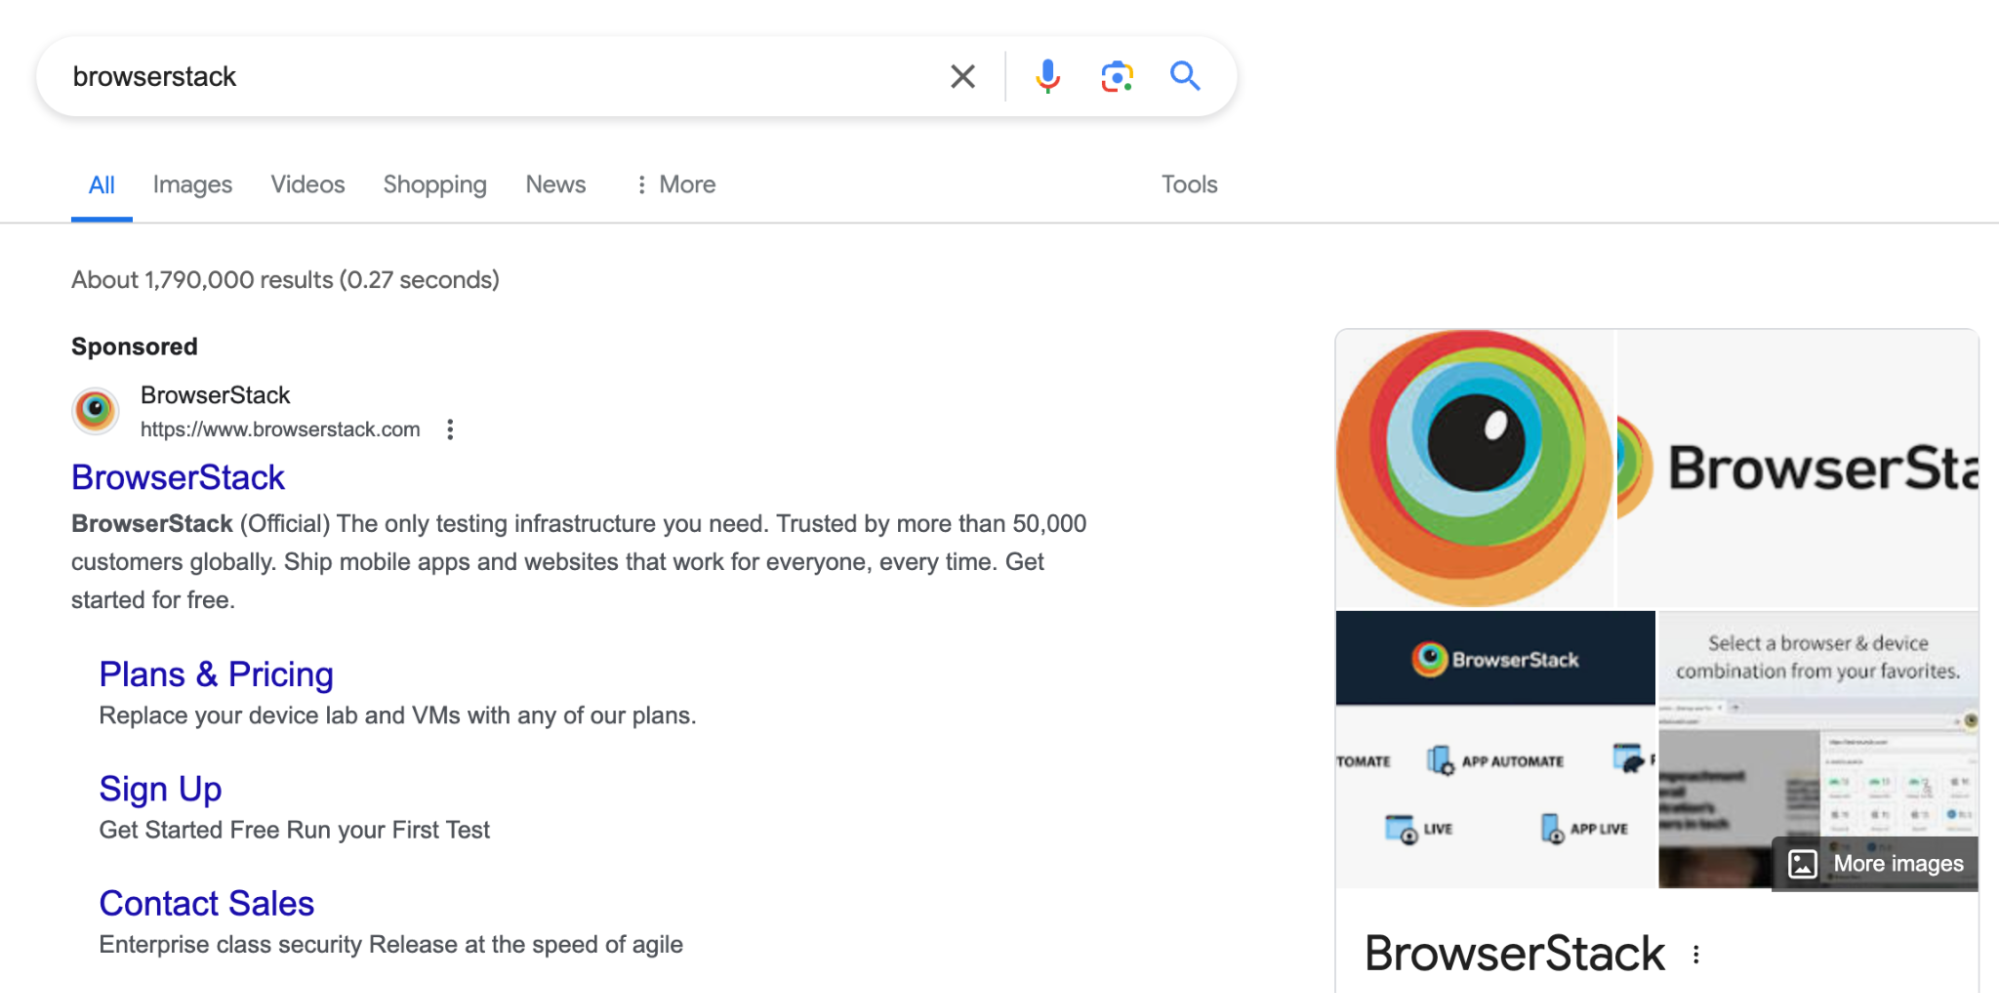Open three-dot menu beside browserstack.com URL
Image resolution: width=1999 pixels, height=993 pixels.
pyautogui.click(x=450, y=430)
